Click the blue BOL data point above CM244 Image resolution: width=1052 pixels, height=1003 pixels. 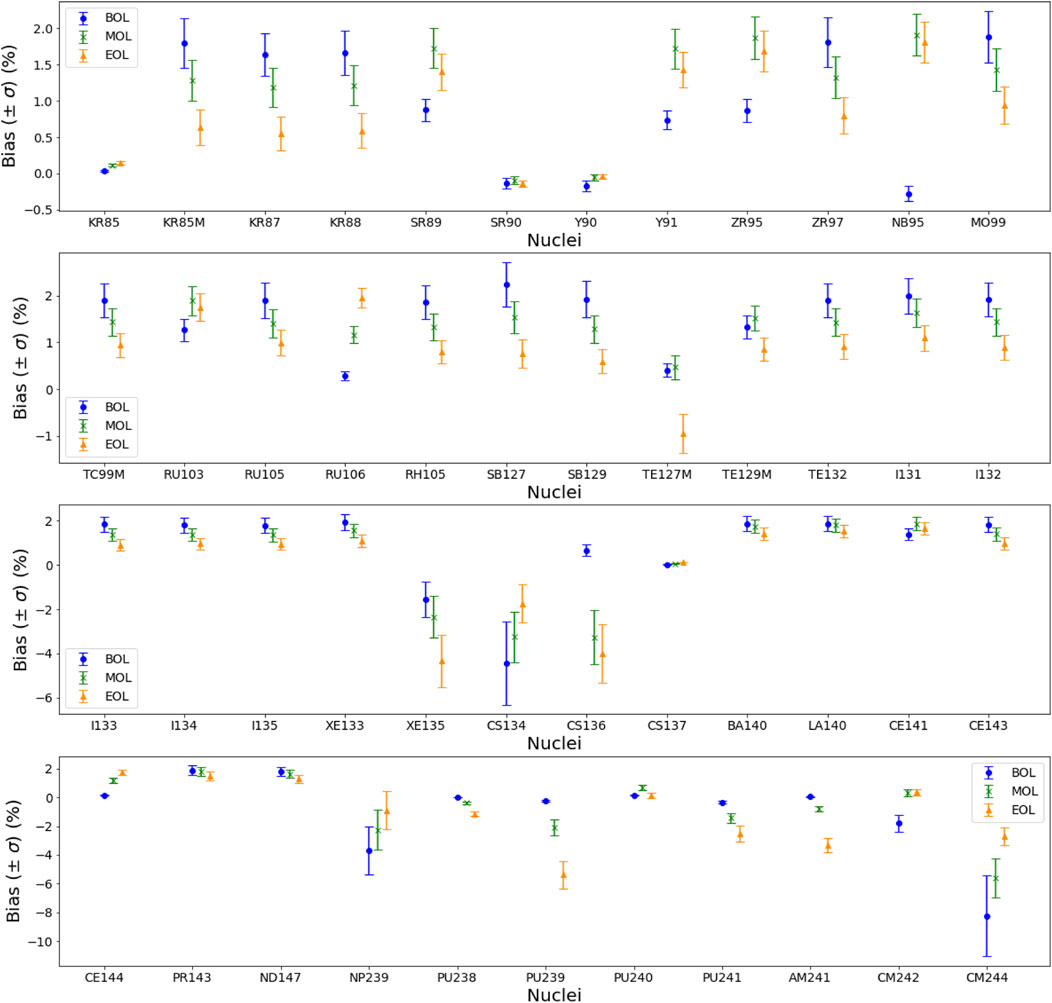coord(987,916)
